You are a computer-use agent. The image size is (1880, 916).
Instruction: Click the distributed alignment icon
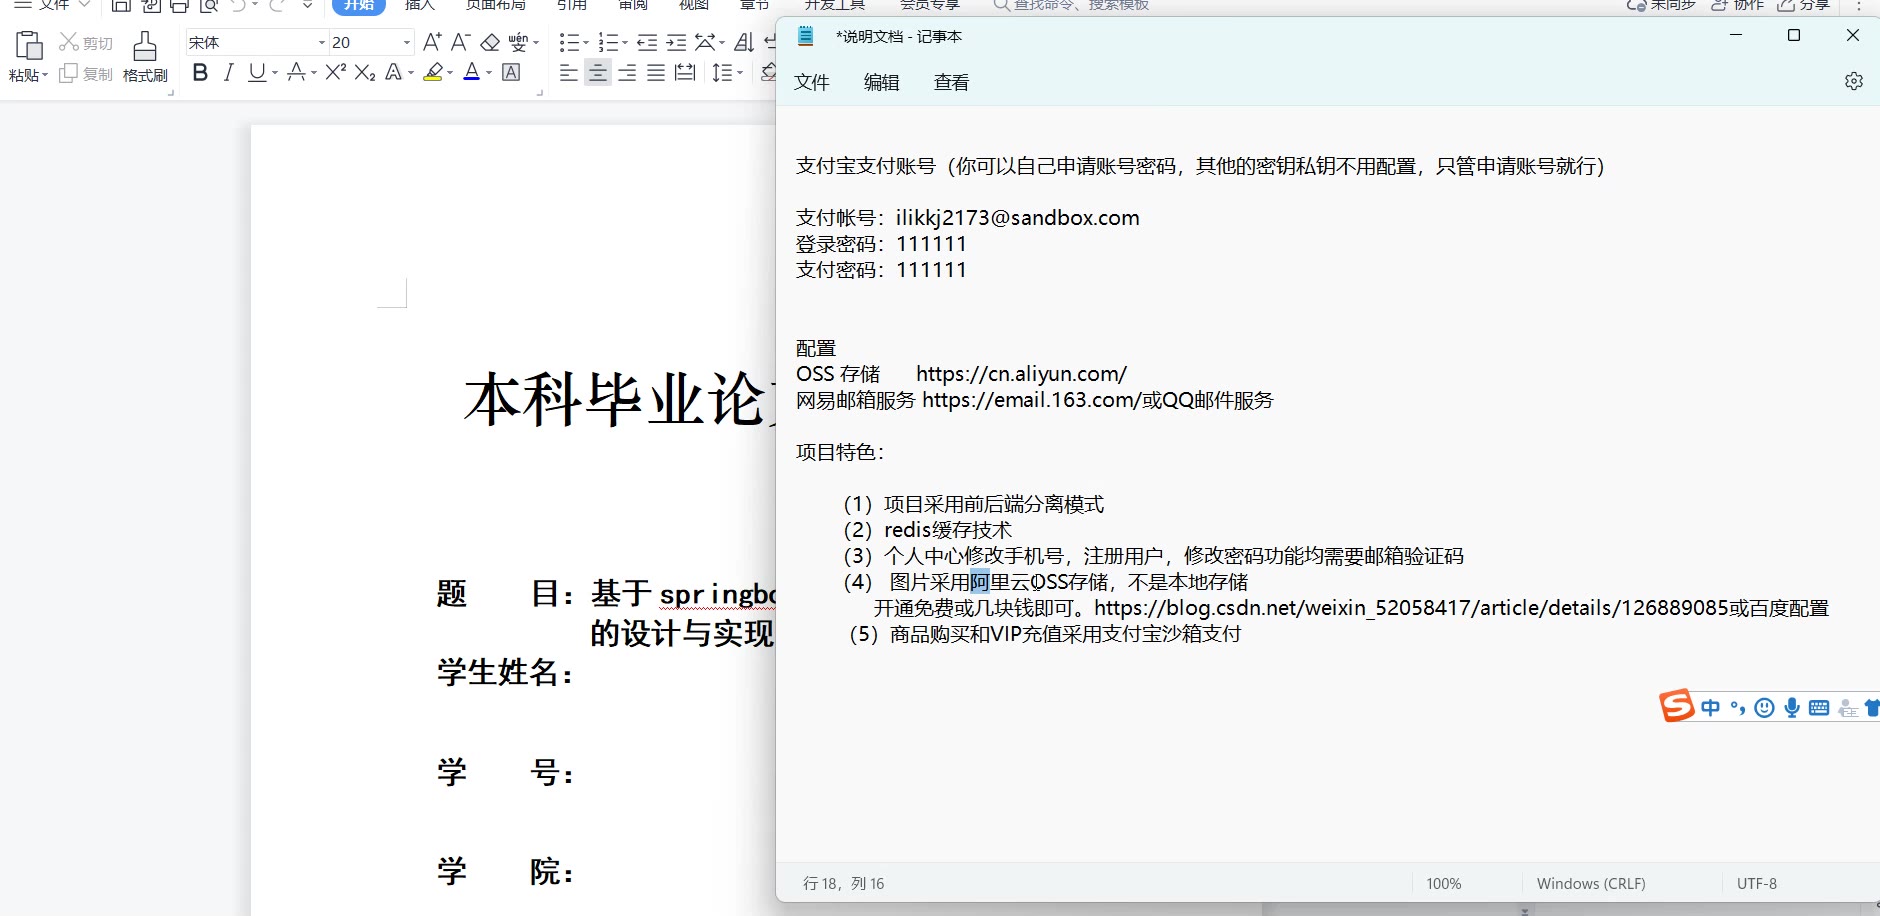(x=685, y=72)
